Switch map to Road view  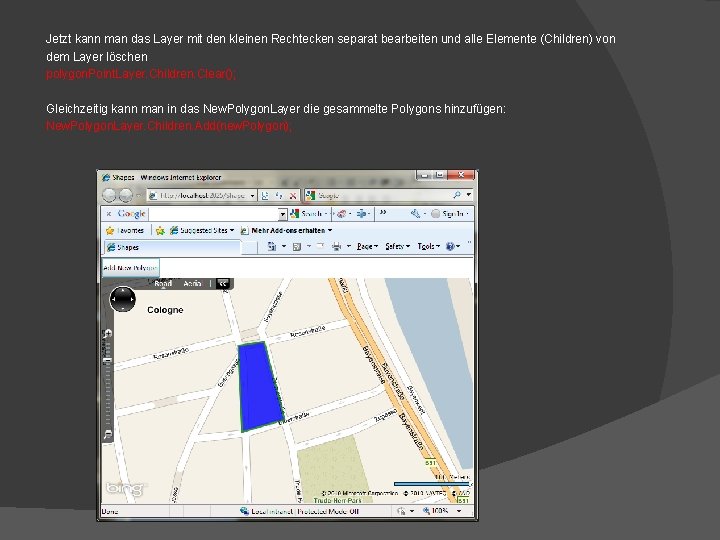click(x=163, y=284)
